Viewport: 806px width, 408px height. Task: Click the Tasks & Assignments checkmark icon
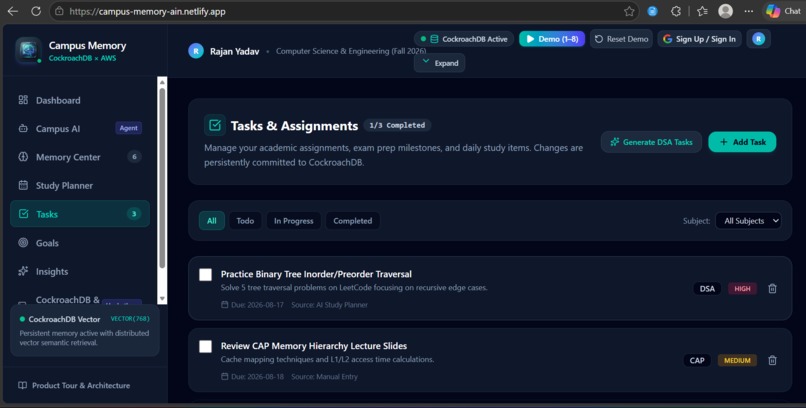tap(215, 125)
